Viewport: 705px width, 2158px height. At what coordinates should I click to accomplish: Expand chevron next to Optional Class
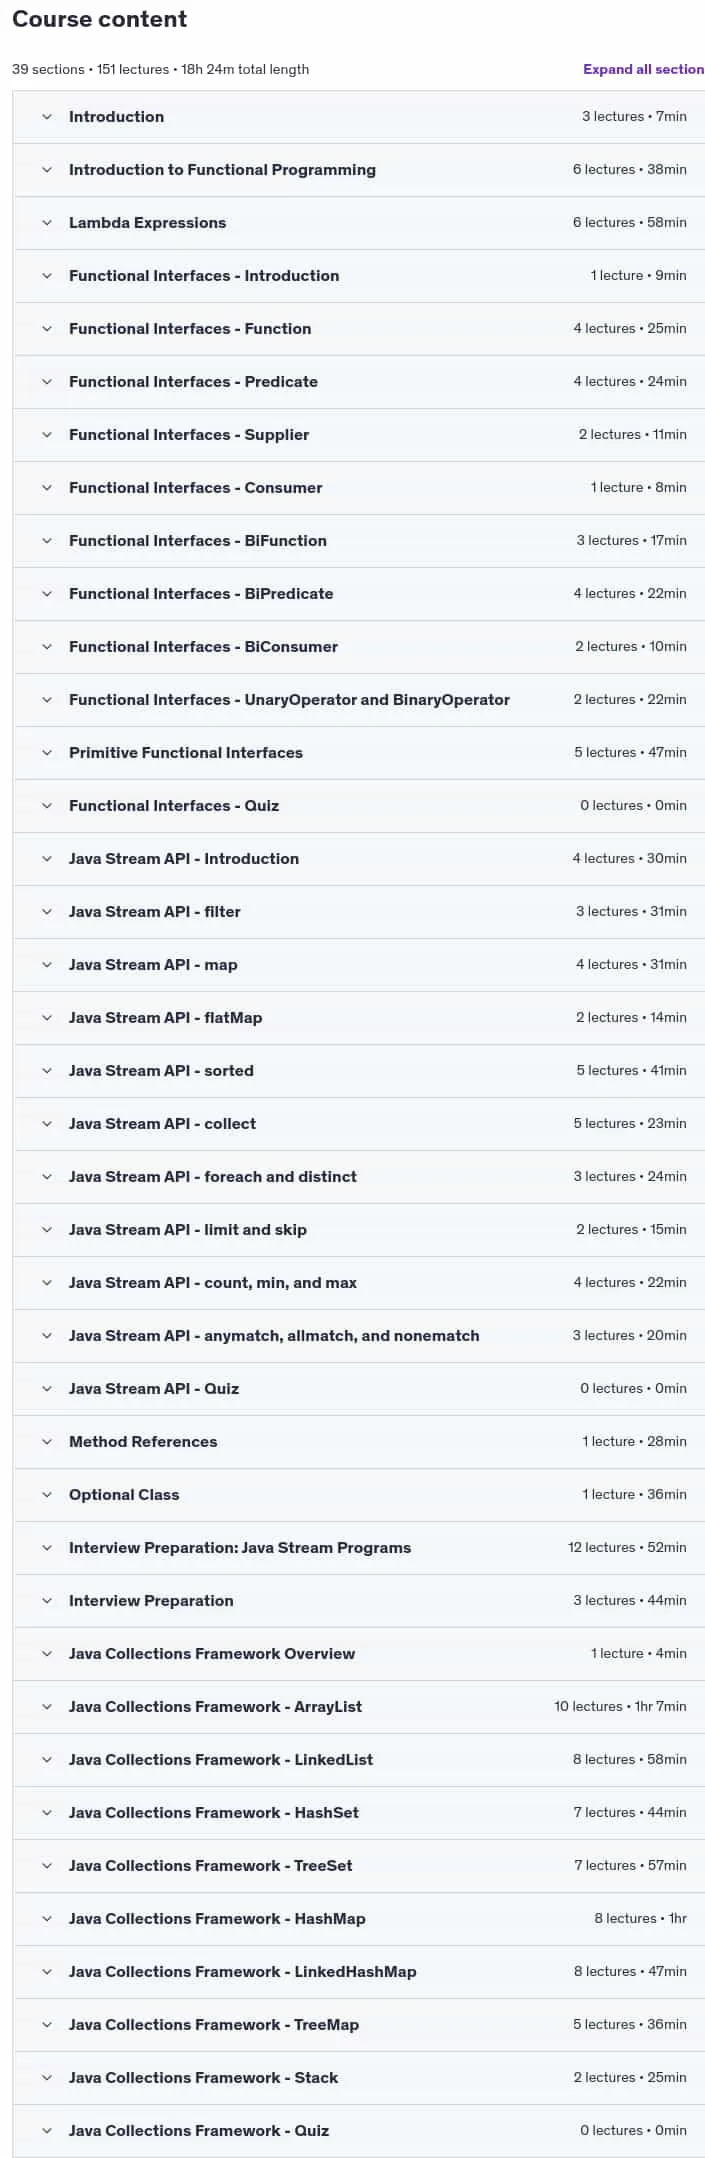(46, 1495)
